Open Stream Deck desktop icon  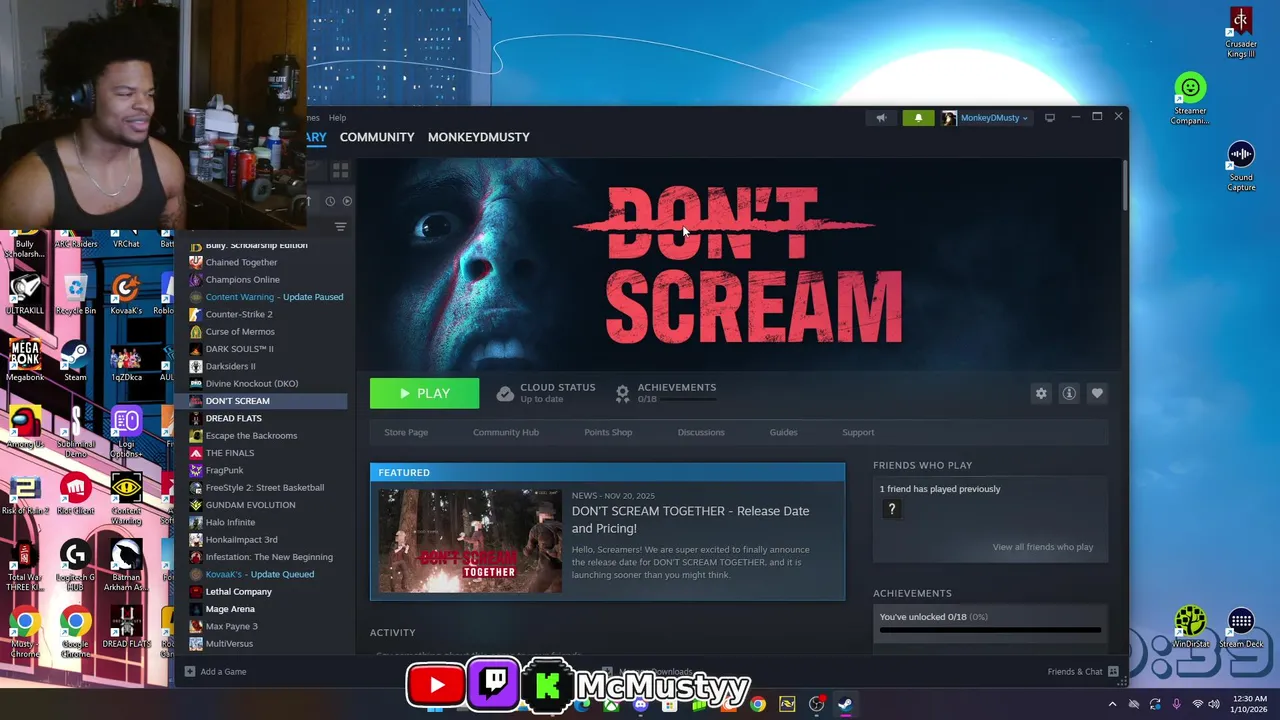tap(1241, 627)
